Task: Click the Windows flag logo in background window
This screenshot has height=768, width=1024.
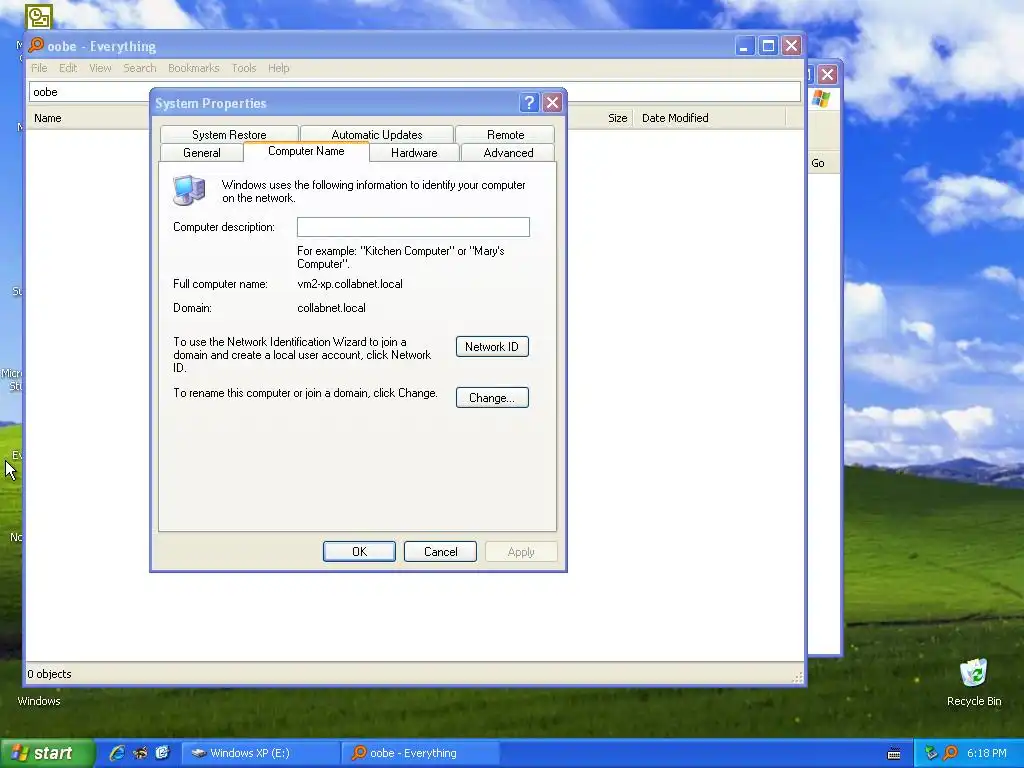Action: pos(821,99)
